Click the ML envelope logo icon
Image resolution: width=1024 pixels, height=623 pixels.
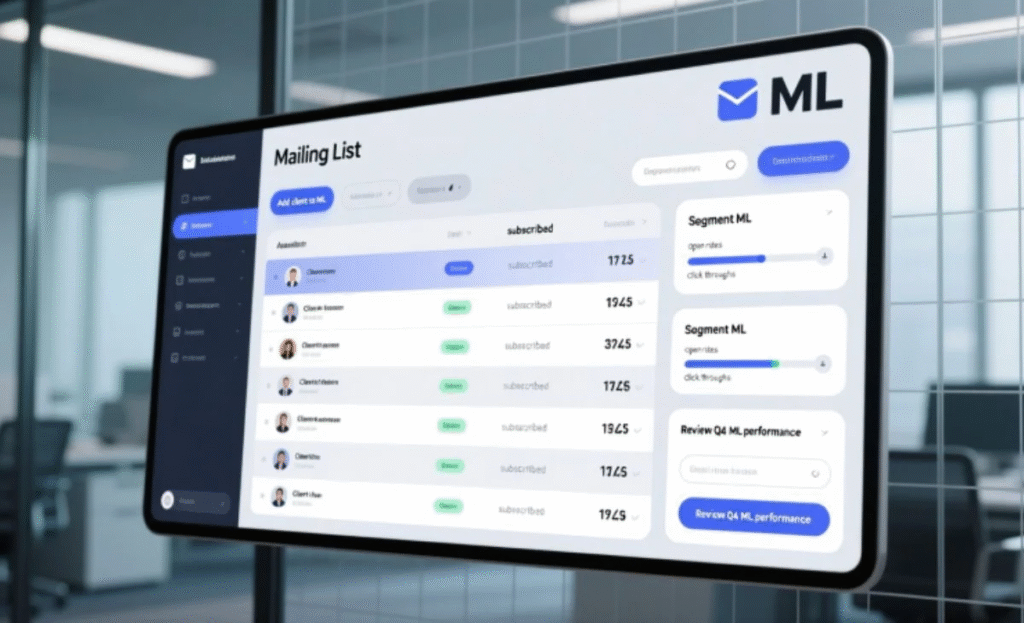pyautogui.click(x=737, y=97)
